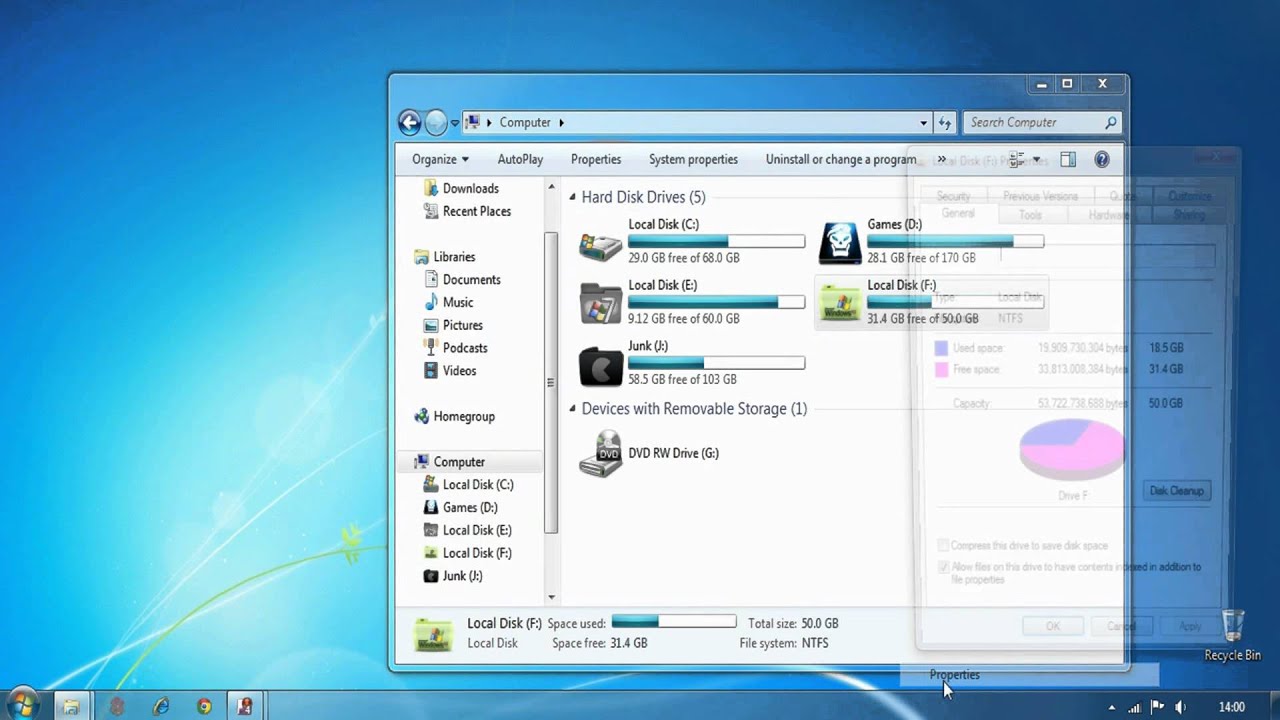The width and height of the screenshot is (1280, 720).
Task: Click the Windows Explorer taskbar icon
Action: pyautogui.click(x=71, y=706)
